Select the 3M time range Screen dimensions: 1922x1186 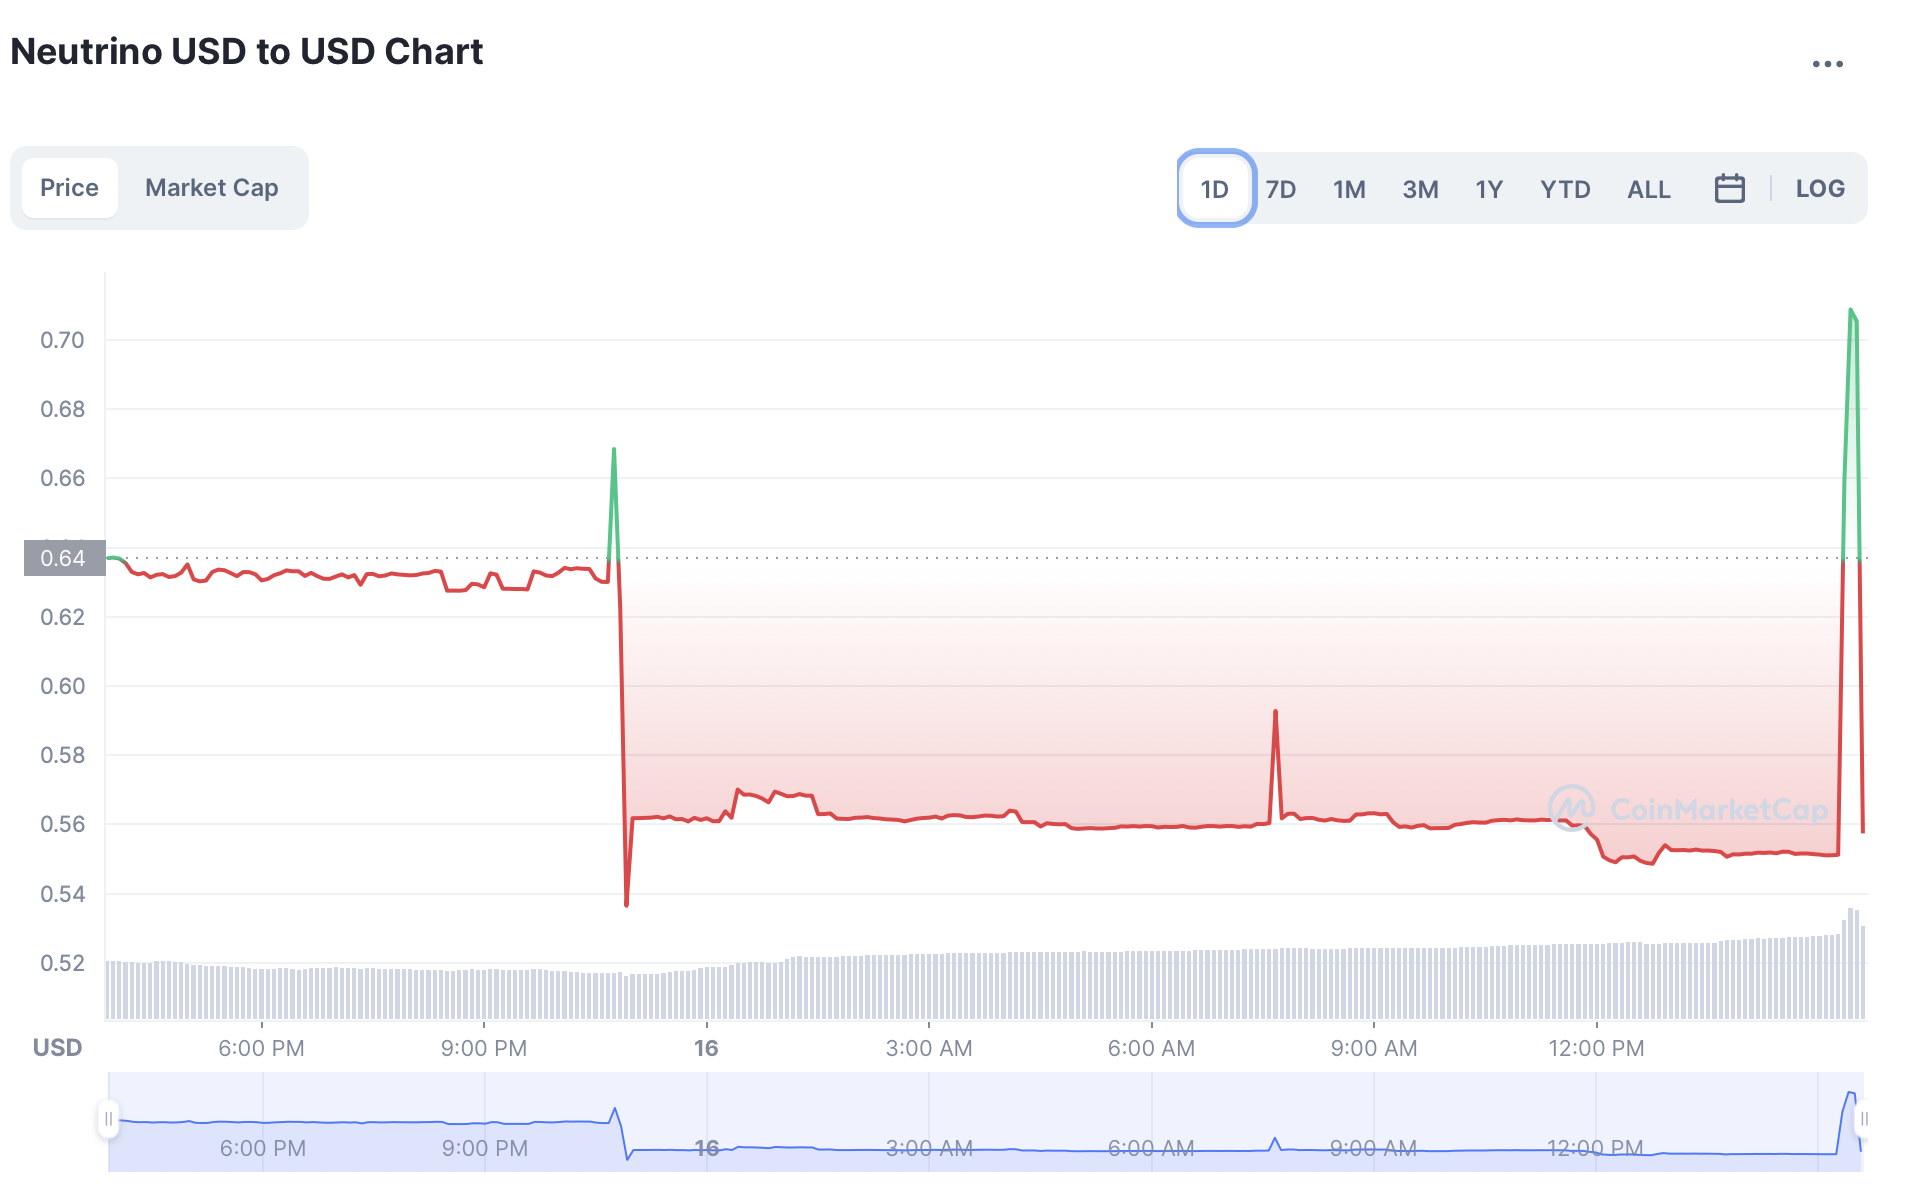pyautogui.click(x=1419, y=189)
